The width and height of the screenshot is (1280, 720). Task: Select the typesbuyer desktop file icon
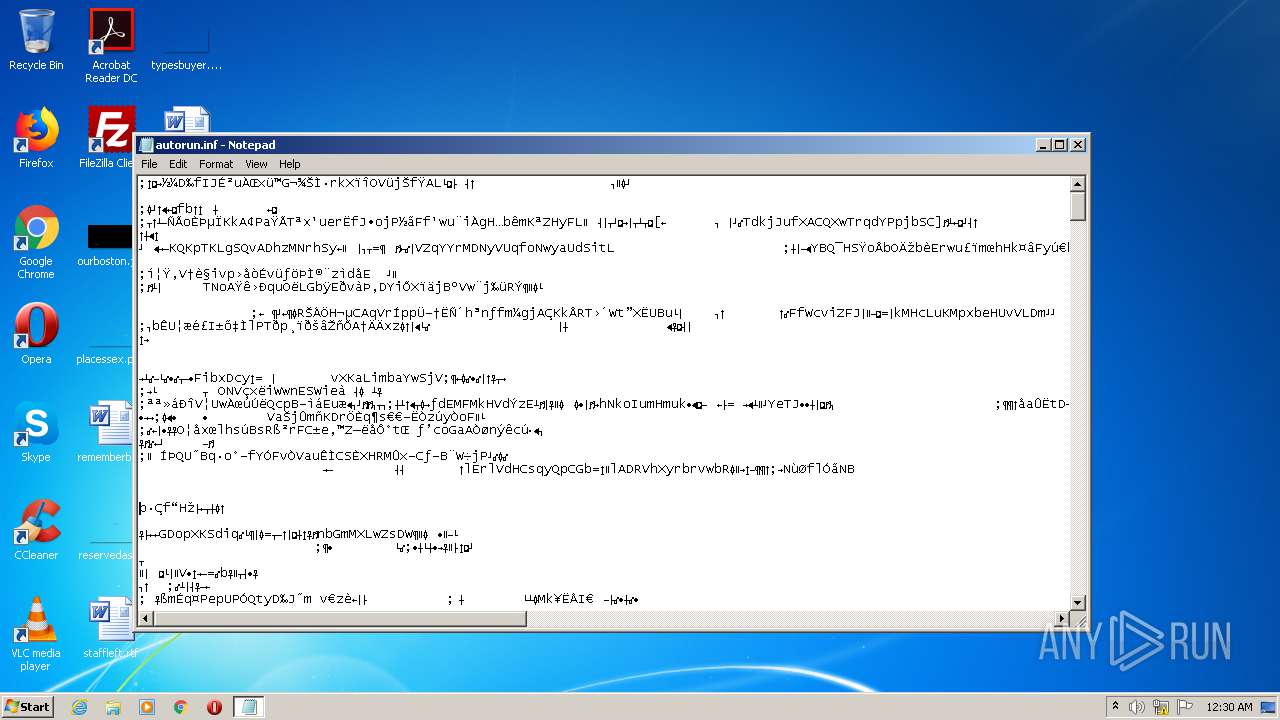coord(186,46)
